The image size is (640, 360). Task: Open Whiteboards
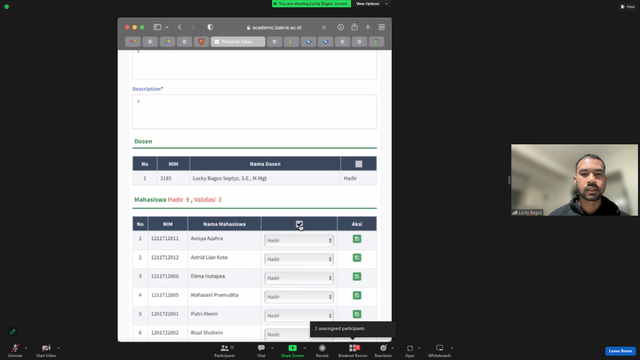pos(440,350)
